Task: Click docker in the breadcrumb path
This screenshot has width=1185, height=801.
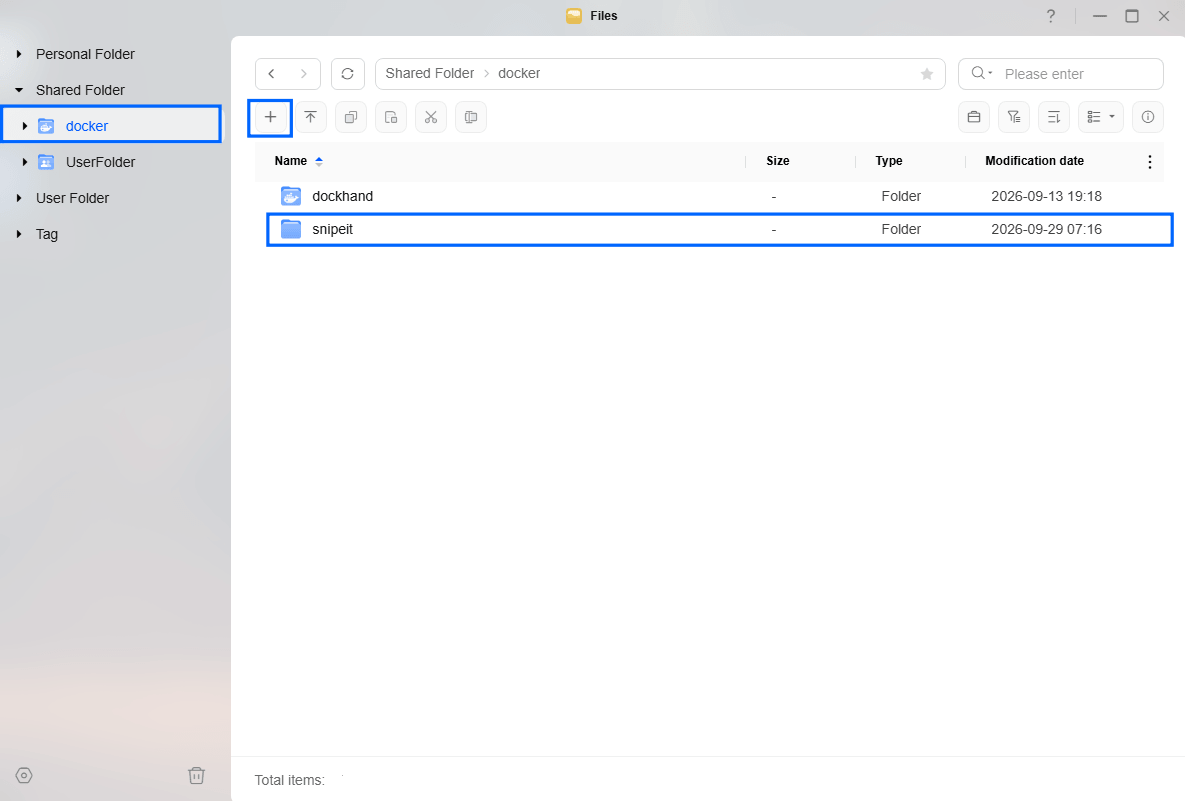Action: coord(519,73)
